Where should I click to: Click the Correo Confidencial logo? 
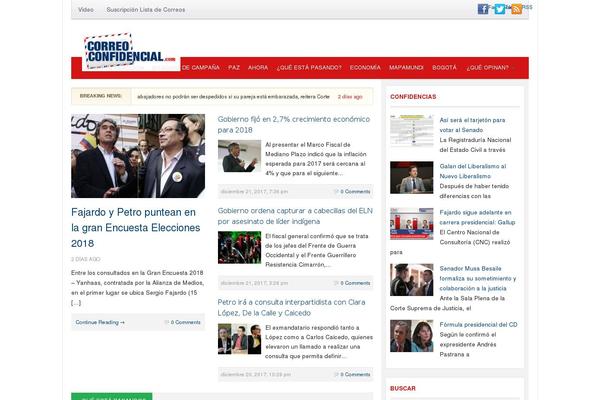(x=130, y=52)
